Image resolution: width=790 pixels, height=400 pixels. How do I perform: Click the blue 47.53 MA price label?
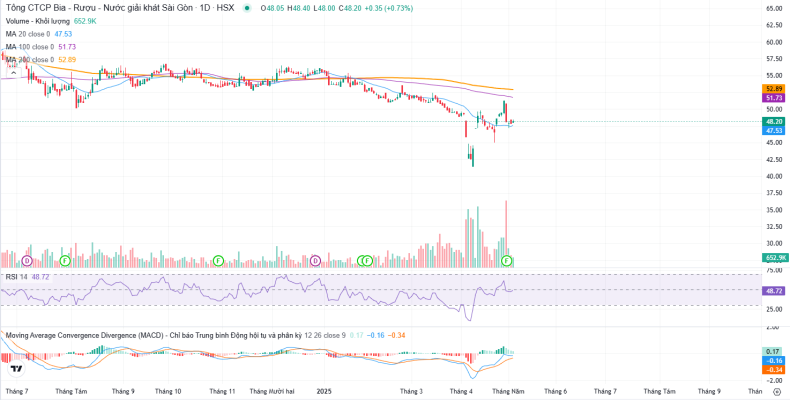click(x=773, y=130)
